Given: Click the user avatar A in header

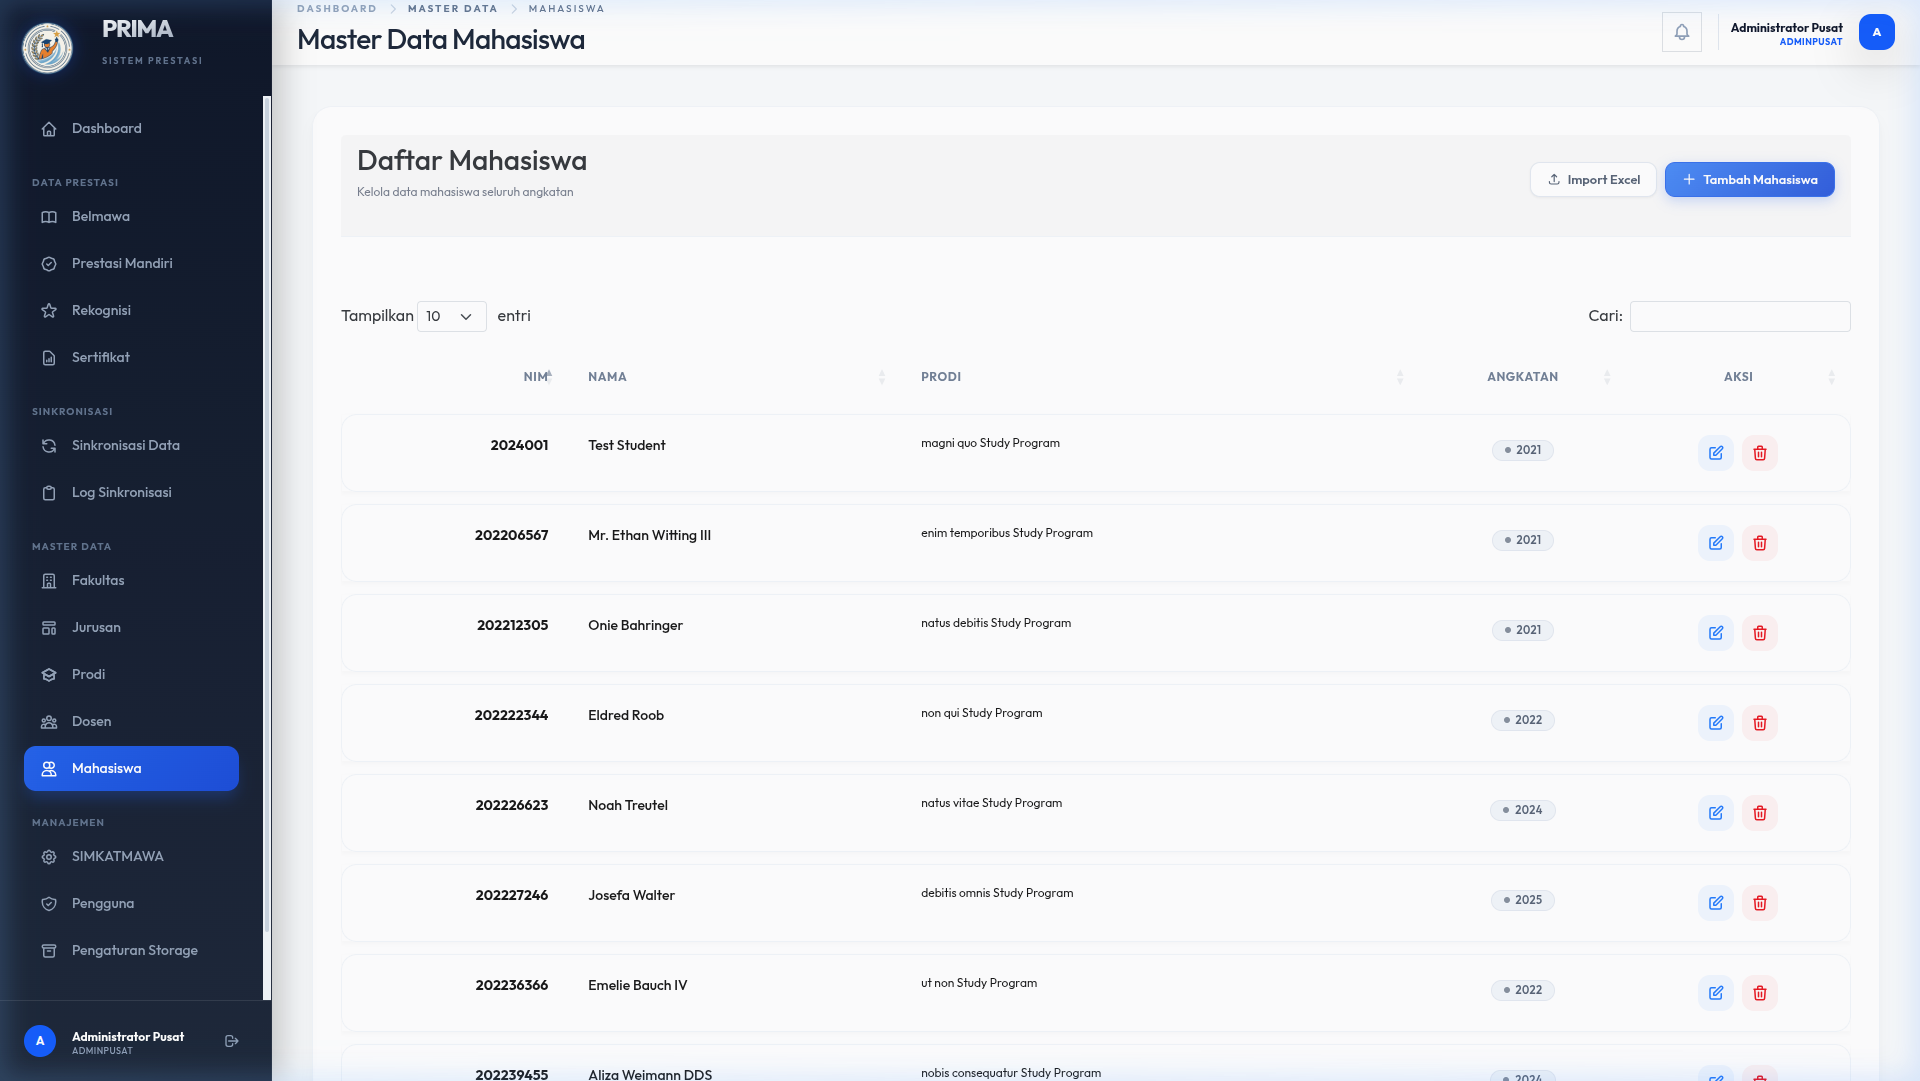Looking at the screenshot, I should (x=1876, y=32).
